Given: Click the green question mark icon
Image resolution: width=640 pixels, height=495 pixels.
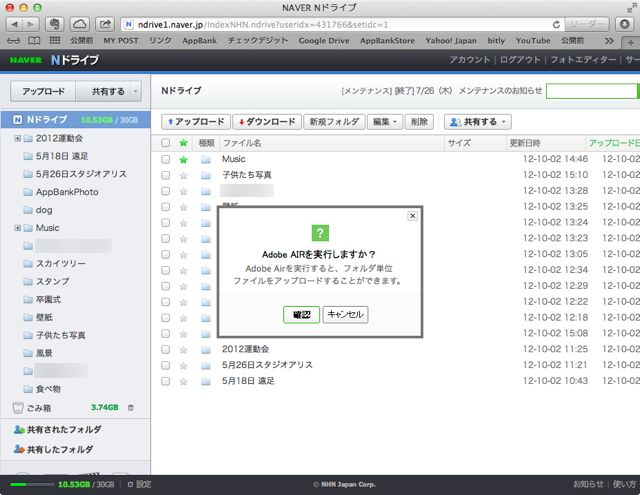Looking at the screenshot, I should (x=320, y=233).
